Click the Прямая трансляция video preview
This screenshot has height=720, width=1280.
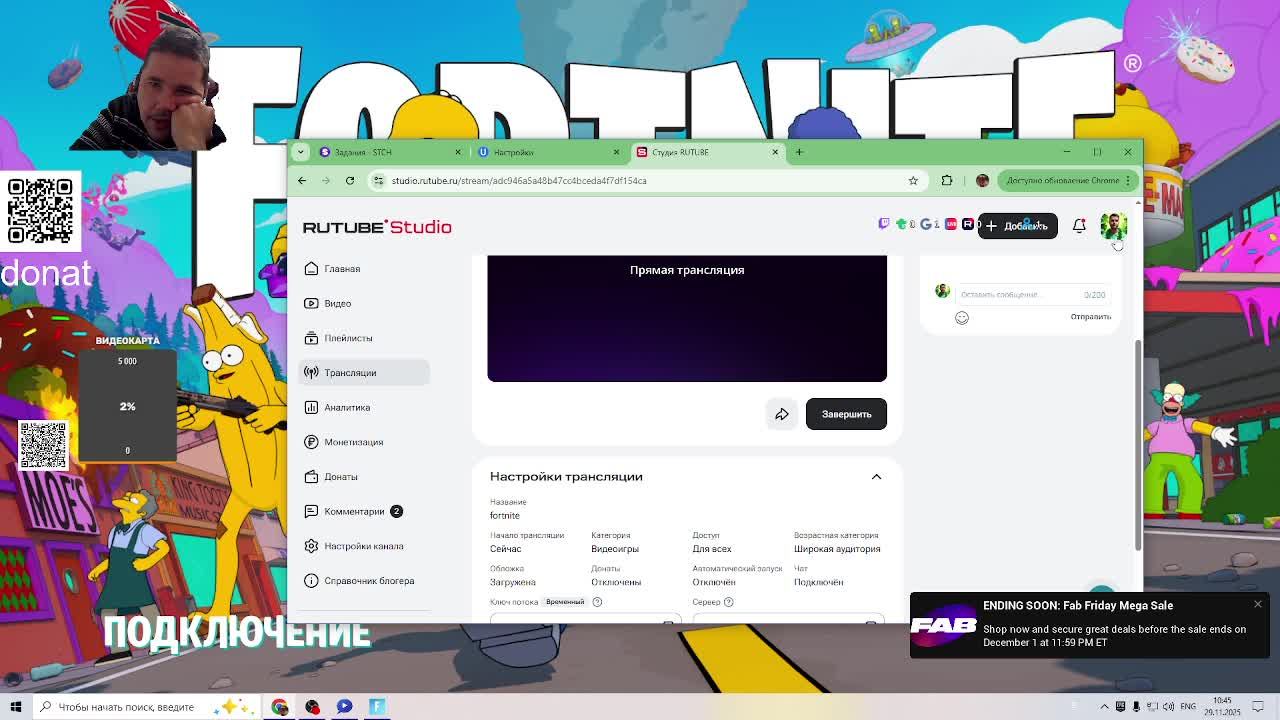tap(687, 318)
